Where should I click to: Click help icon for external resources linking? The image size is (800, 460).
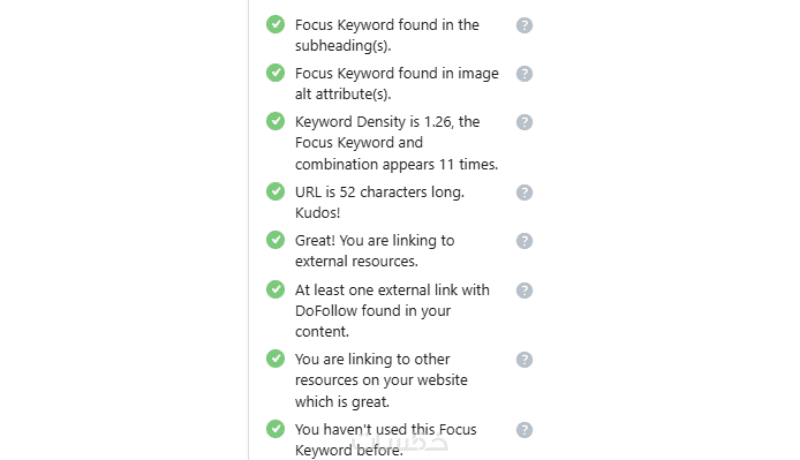[524, 241]
